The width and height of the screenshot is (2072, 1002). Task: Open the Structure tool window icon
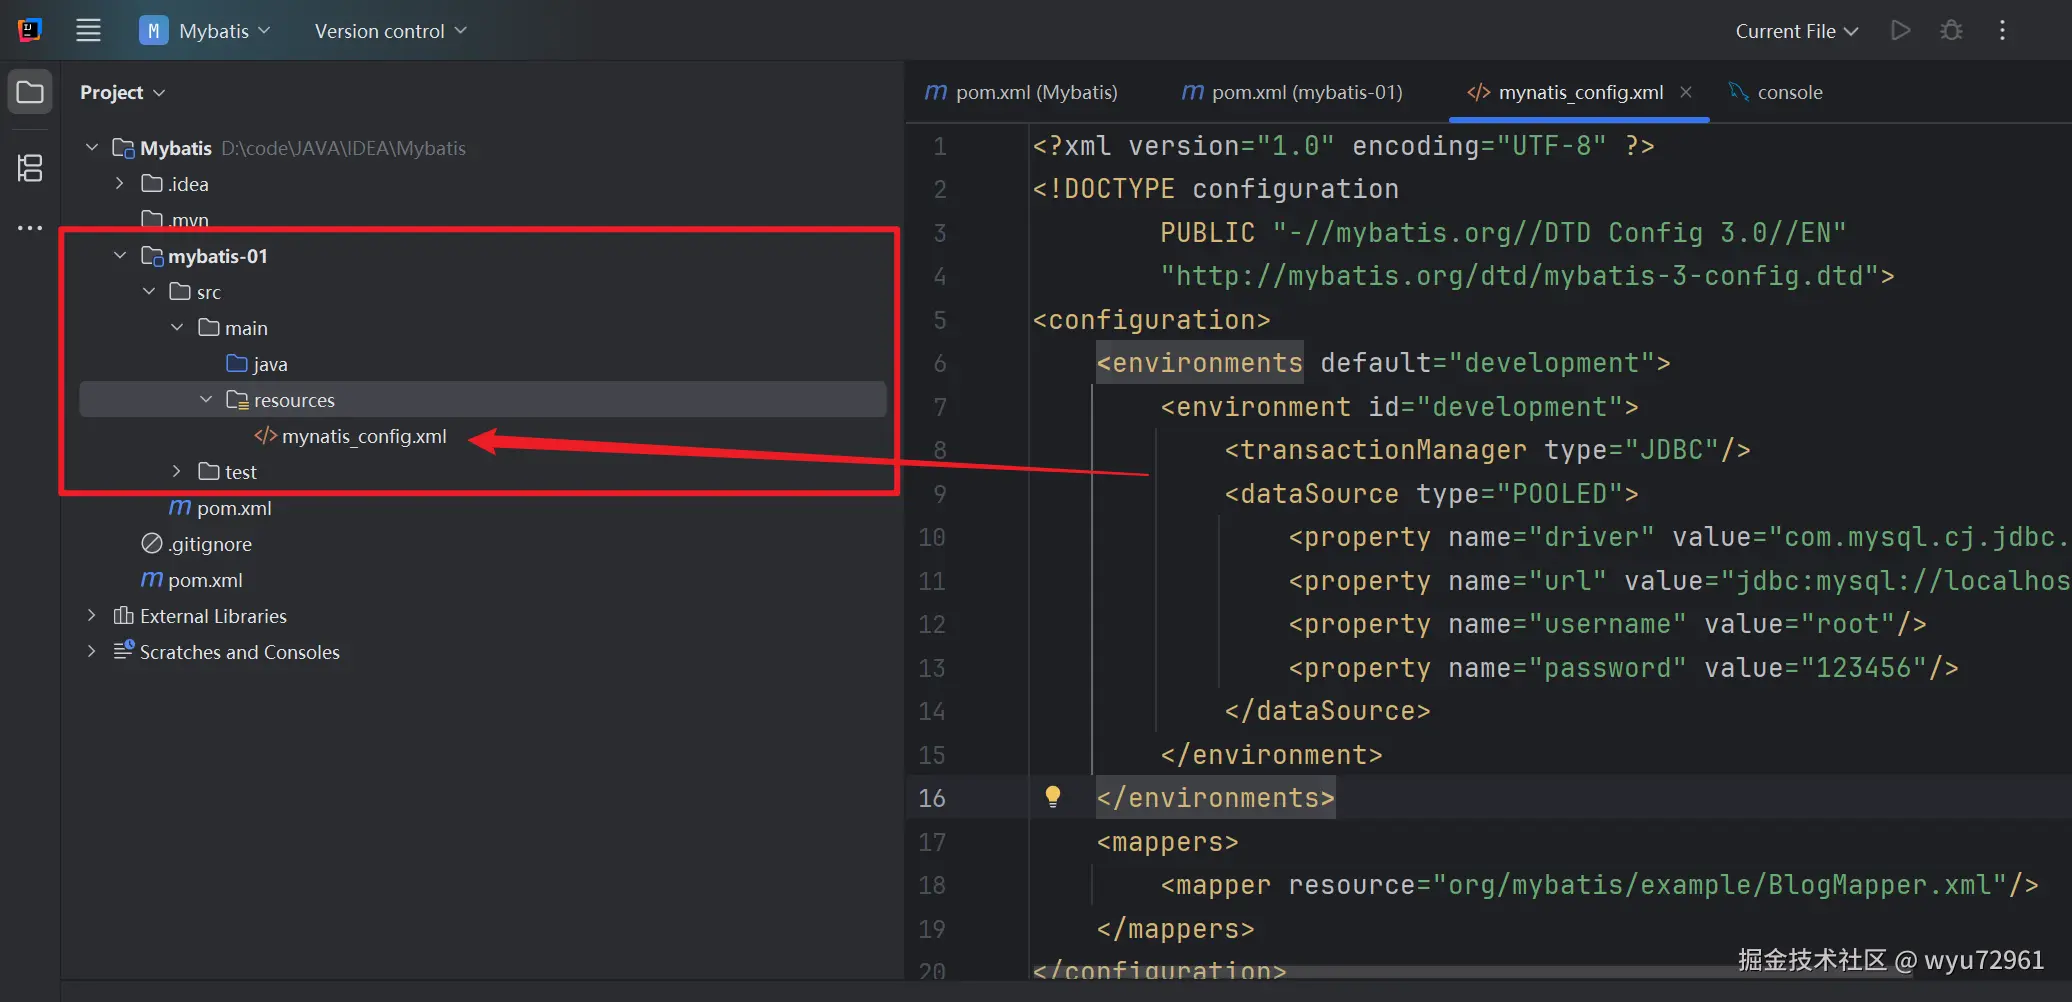point(30,167)
